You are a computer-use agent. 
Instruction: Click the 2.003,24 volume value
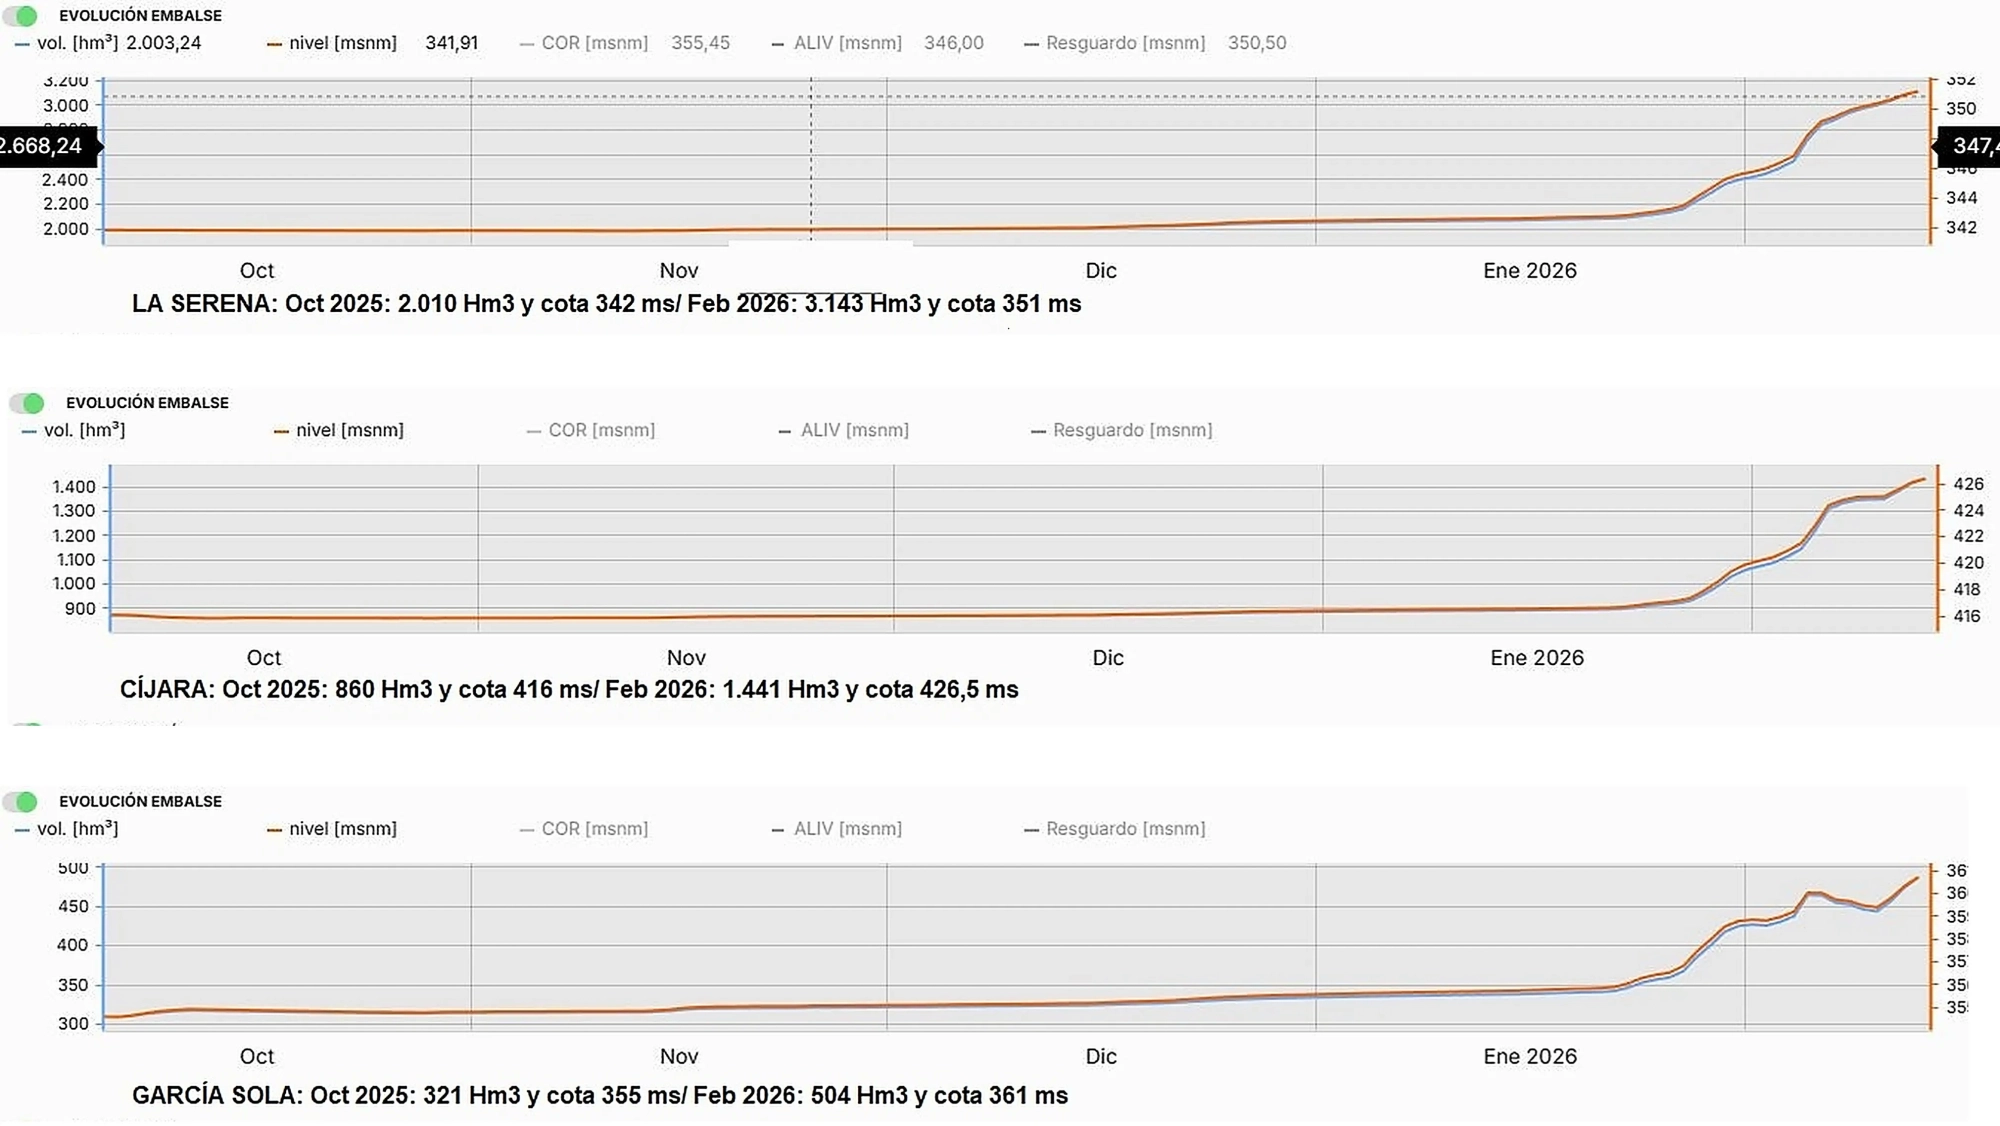click(164, 43)
